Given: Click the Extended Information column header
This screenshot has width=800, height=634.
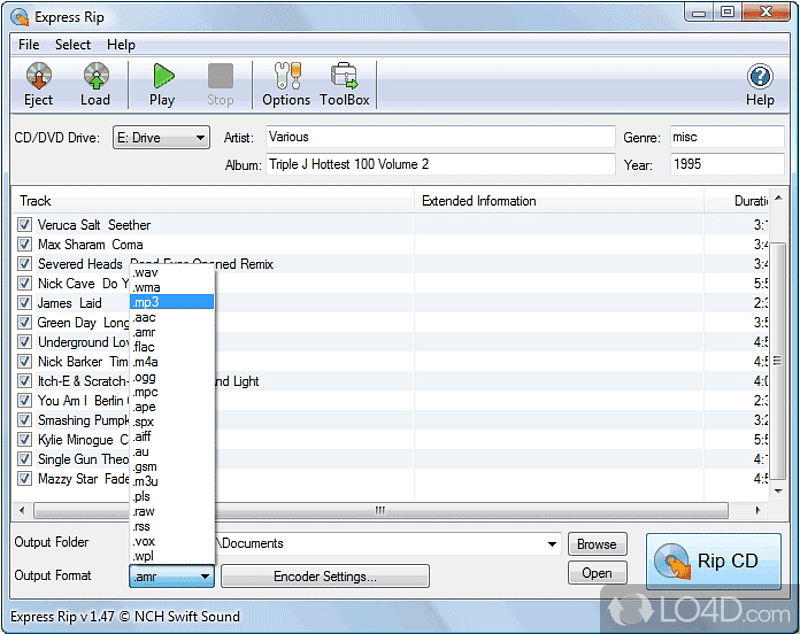Looking at the screenshot, I should pyautogui.click(x=559, y=201).
